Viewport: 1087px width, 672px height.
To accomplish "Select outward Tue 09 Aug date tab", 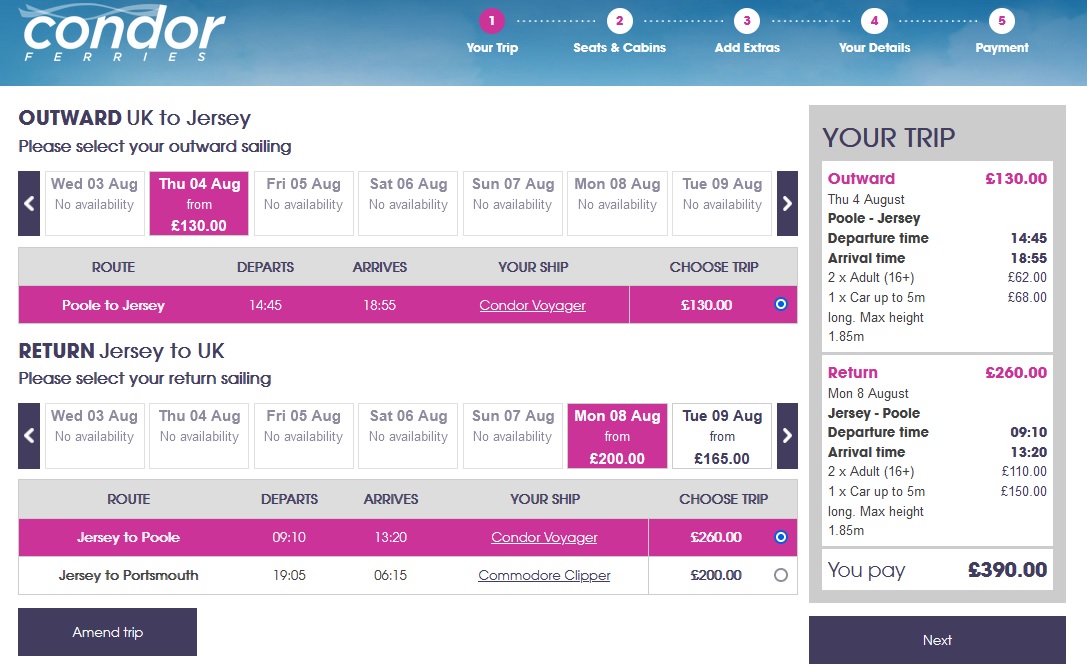I will pyautogui.click(x=722, y=203).
